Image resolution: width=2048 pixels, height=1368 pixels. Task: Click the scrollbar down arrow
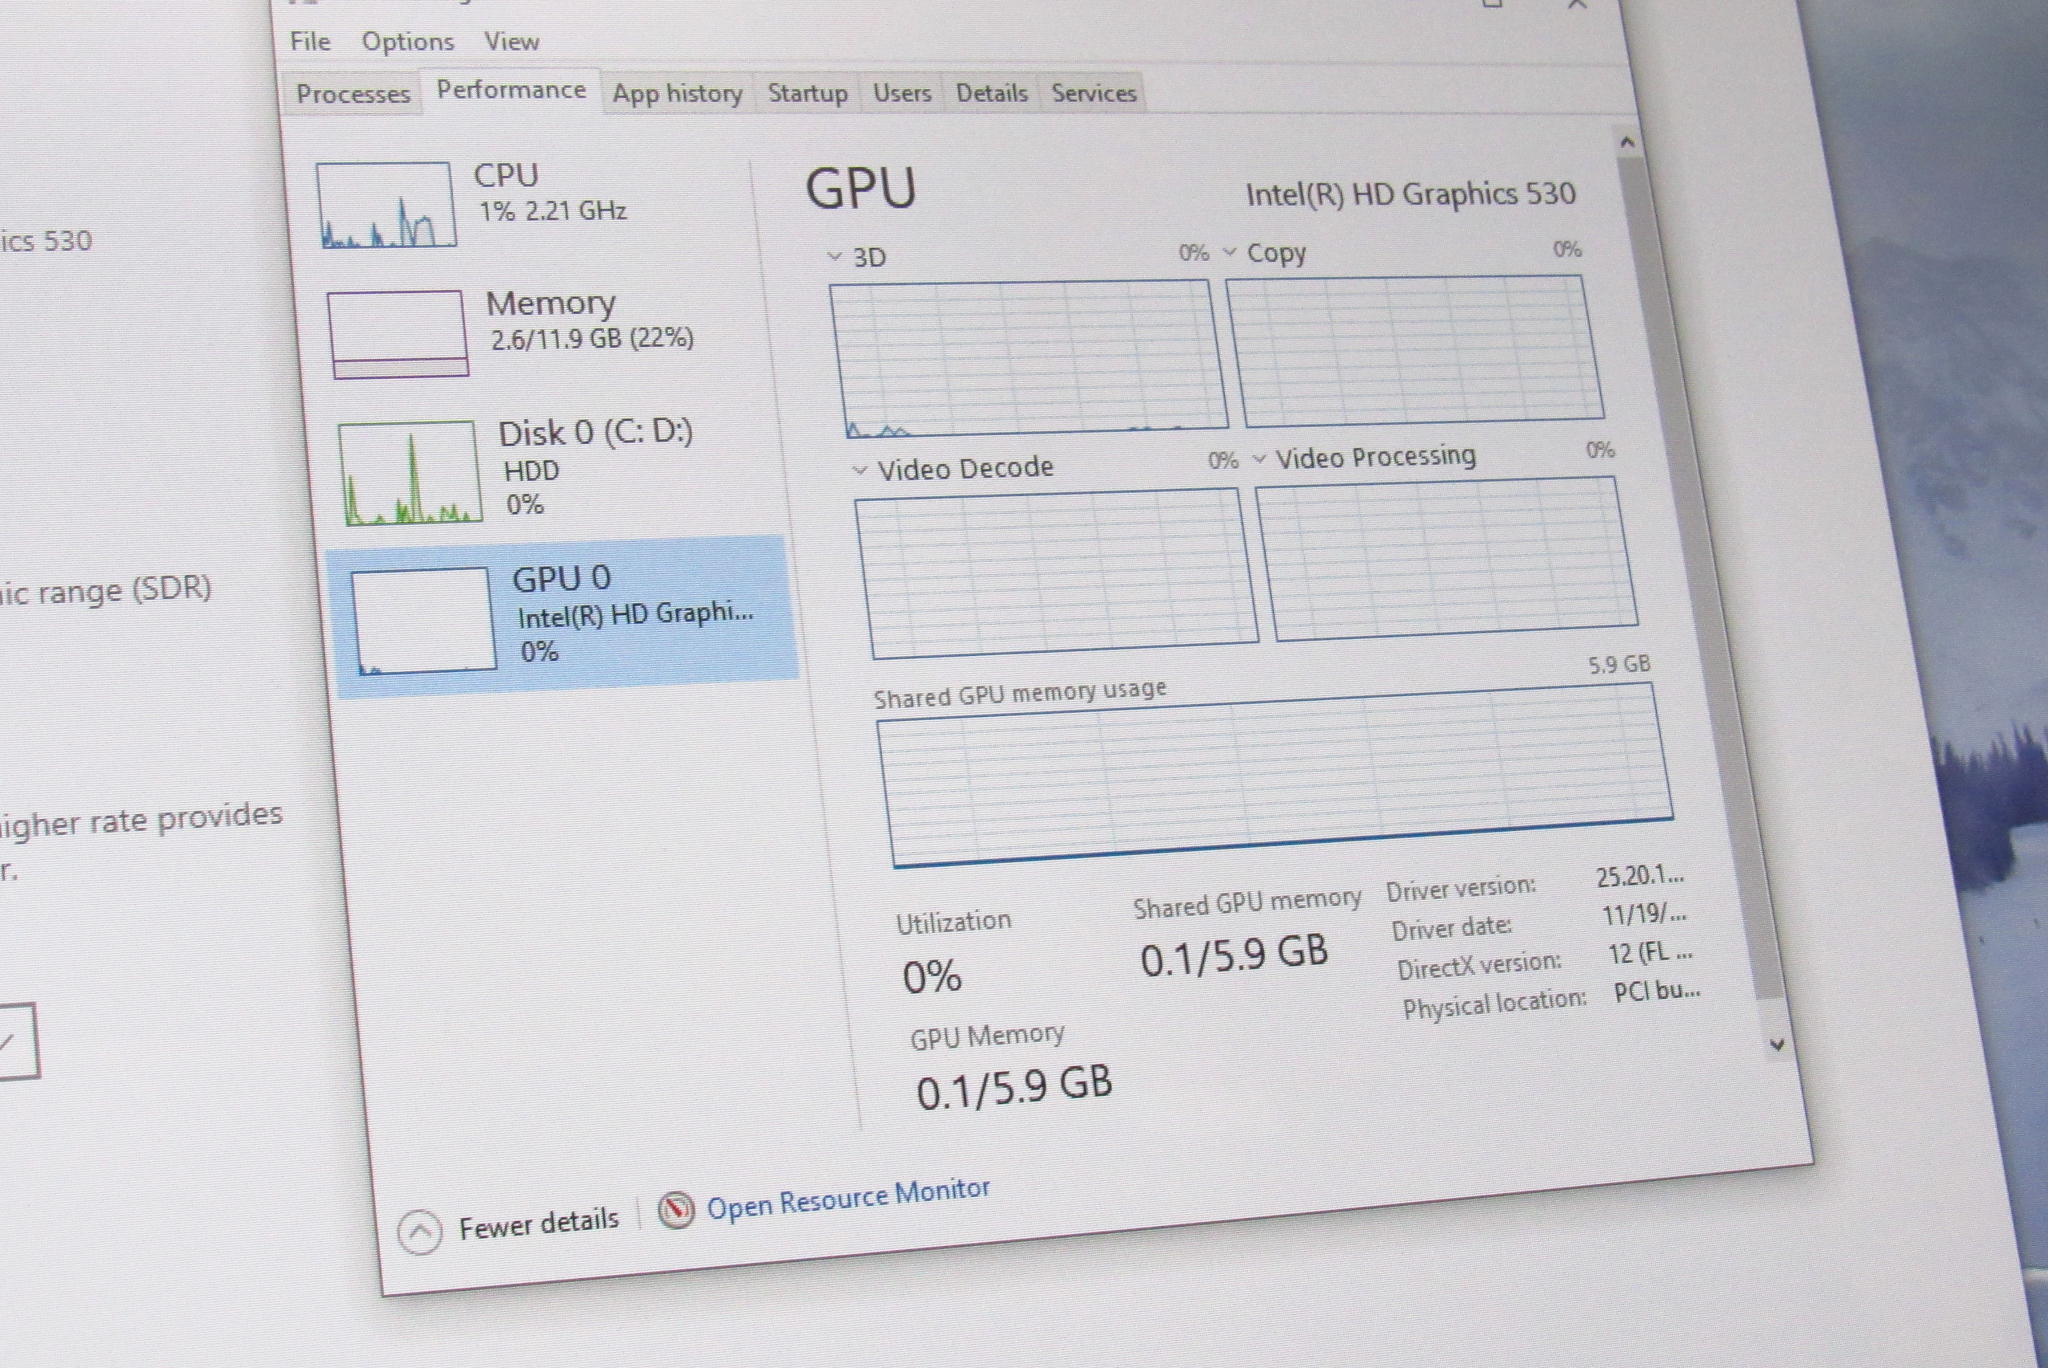pos(1777,1044)
